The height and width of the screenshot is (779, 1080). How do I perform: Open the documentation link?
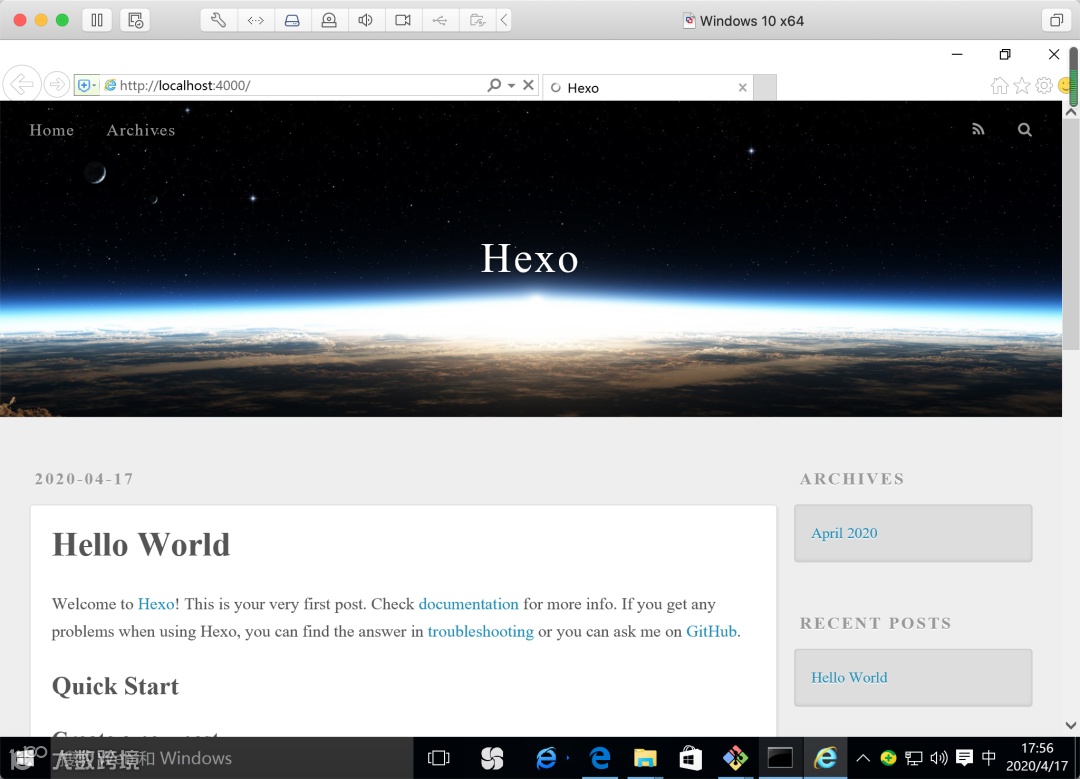(x=468, y=604)
